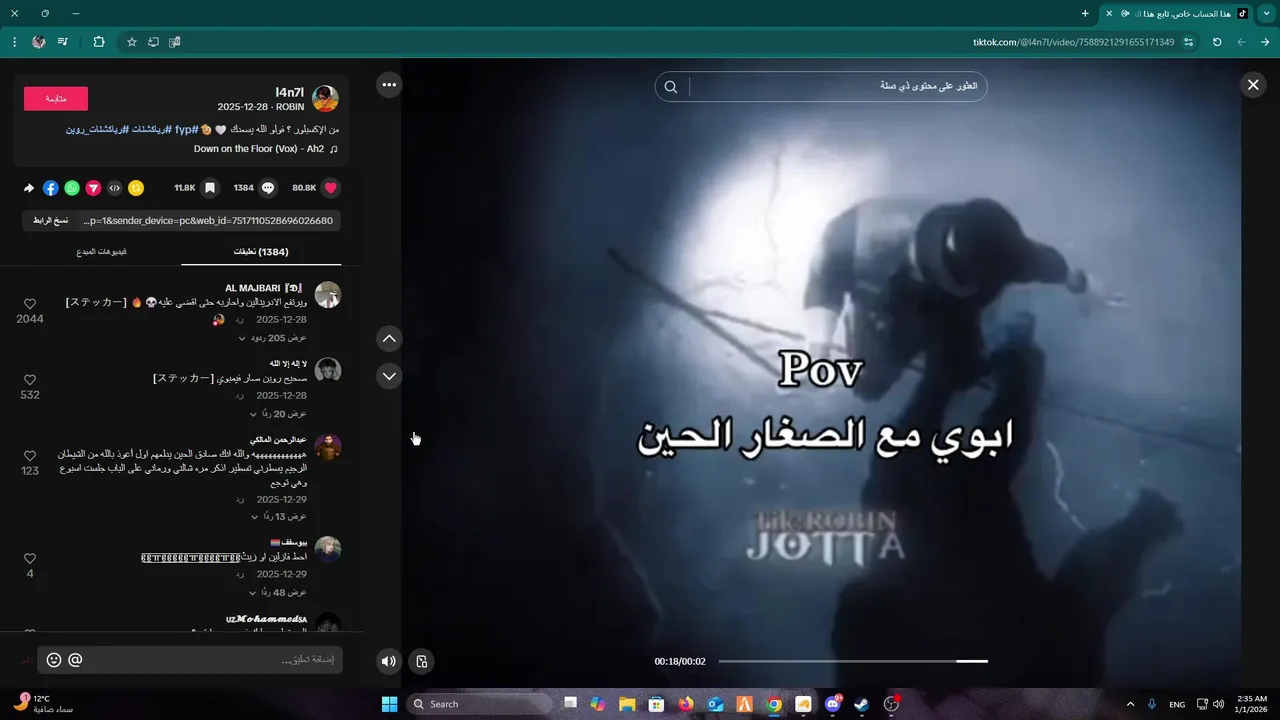Open a new browser tab
This screenshot has height=720, width=1280.
pos(1085,13)
